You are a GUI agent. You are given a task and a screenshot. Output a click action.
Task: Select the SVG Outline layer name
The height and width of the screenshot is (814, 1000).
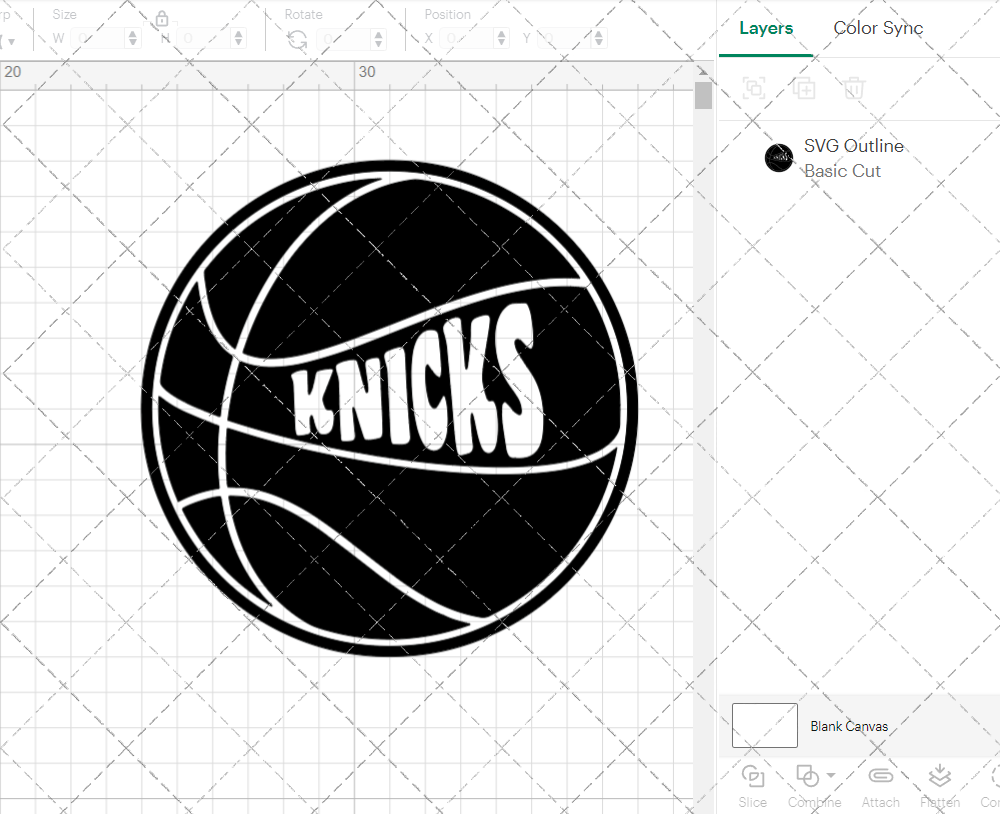[853, 146]
